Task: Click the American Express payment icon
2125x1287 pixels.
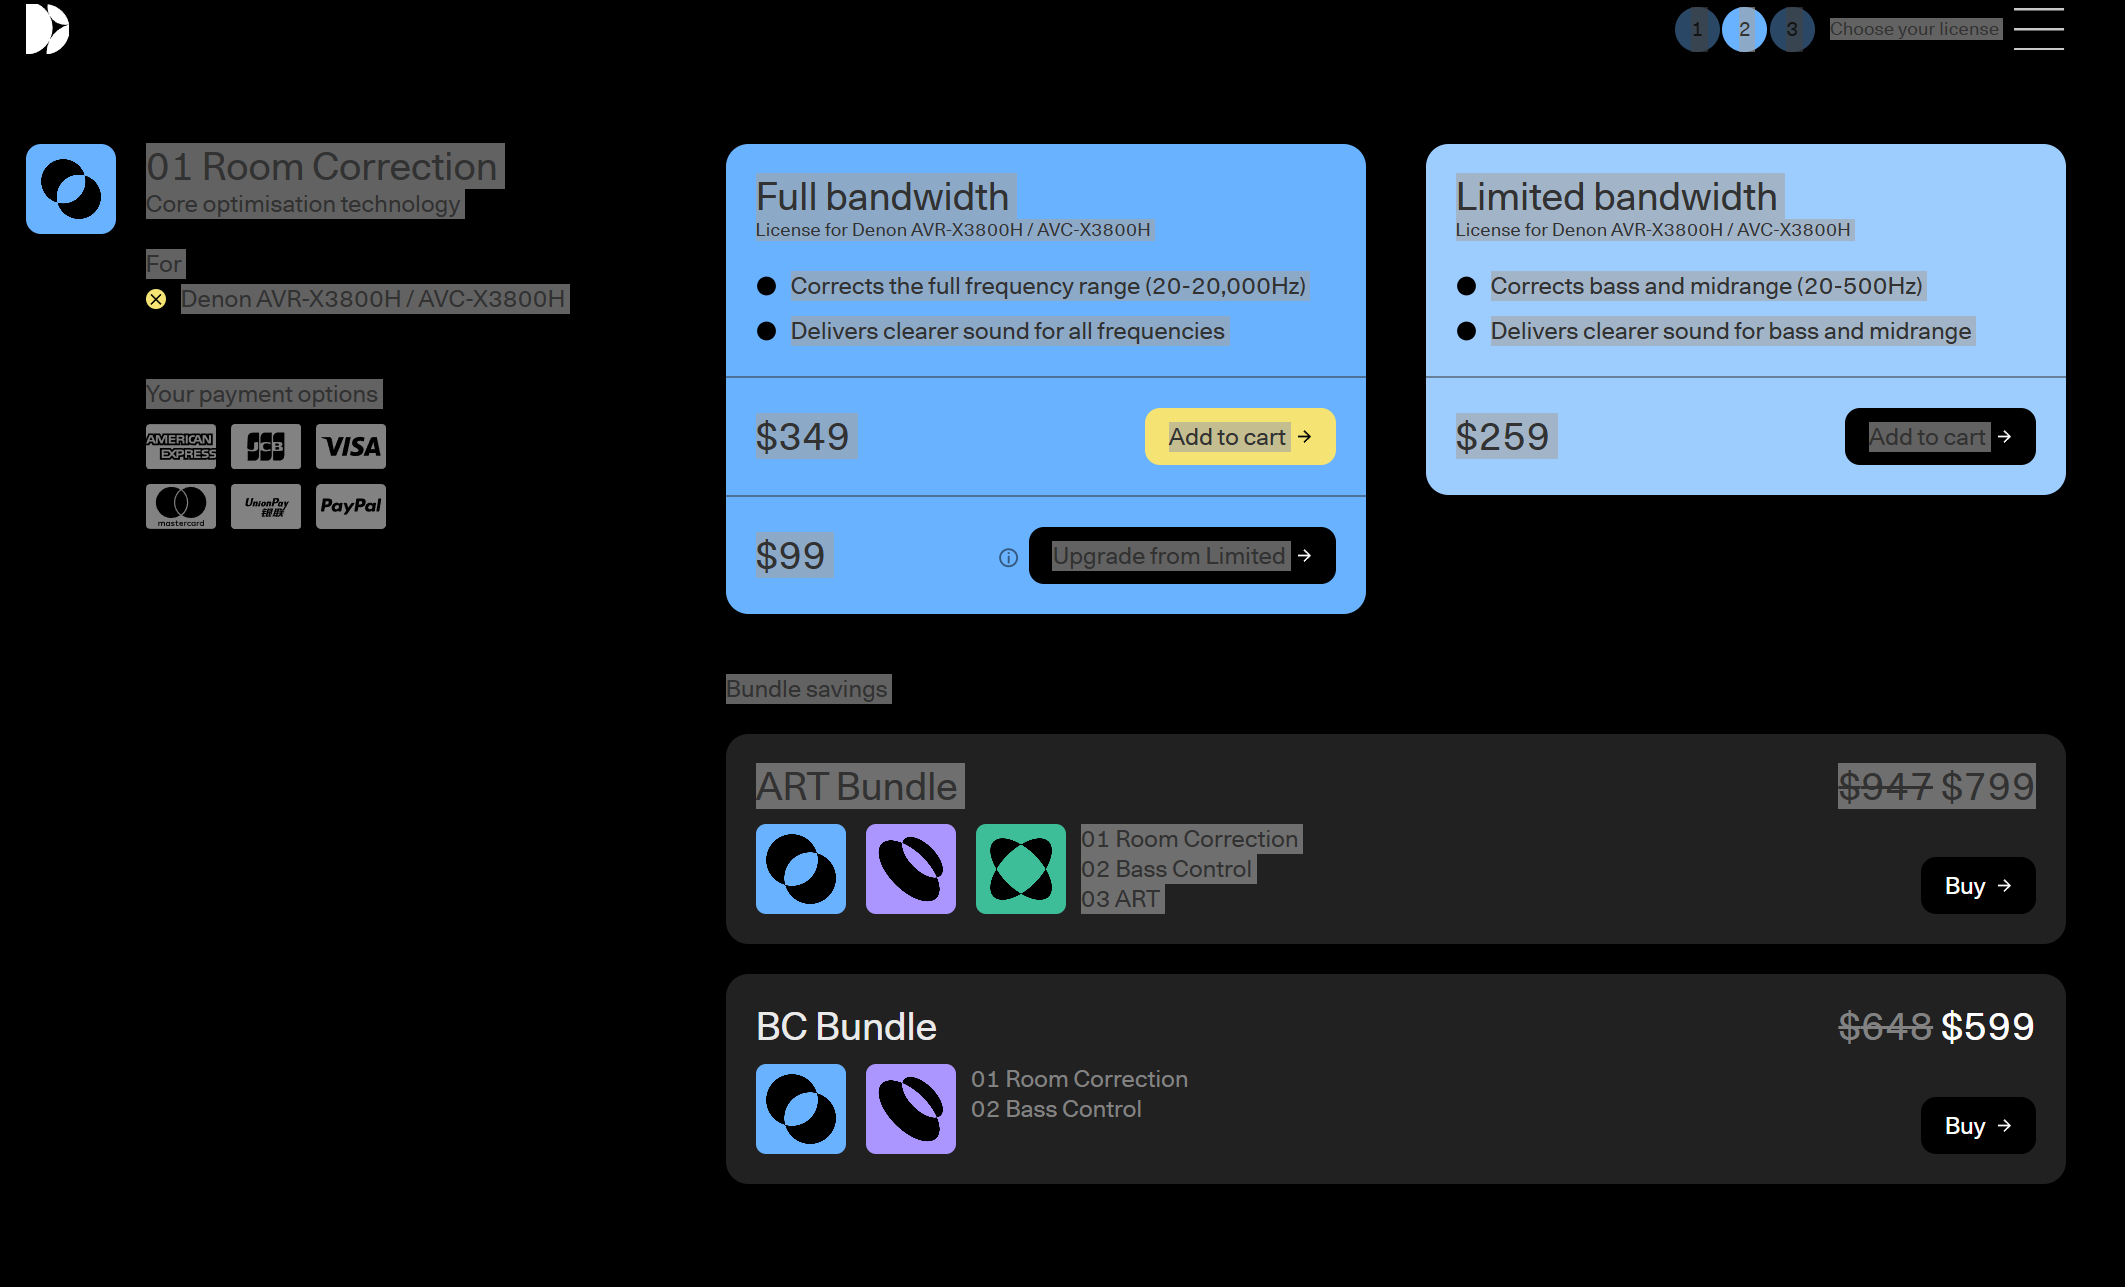Action: [x=181, y=446]
